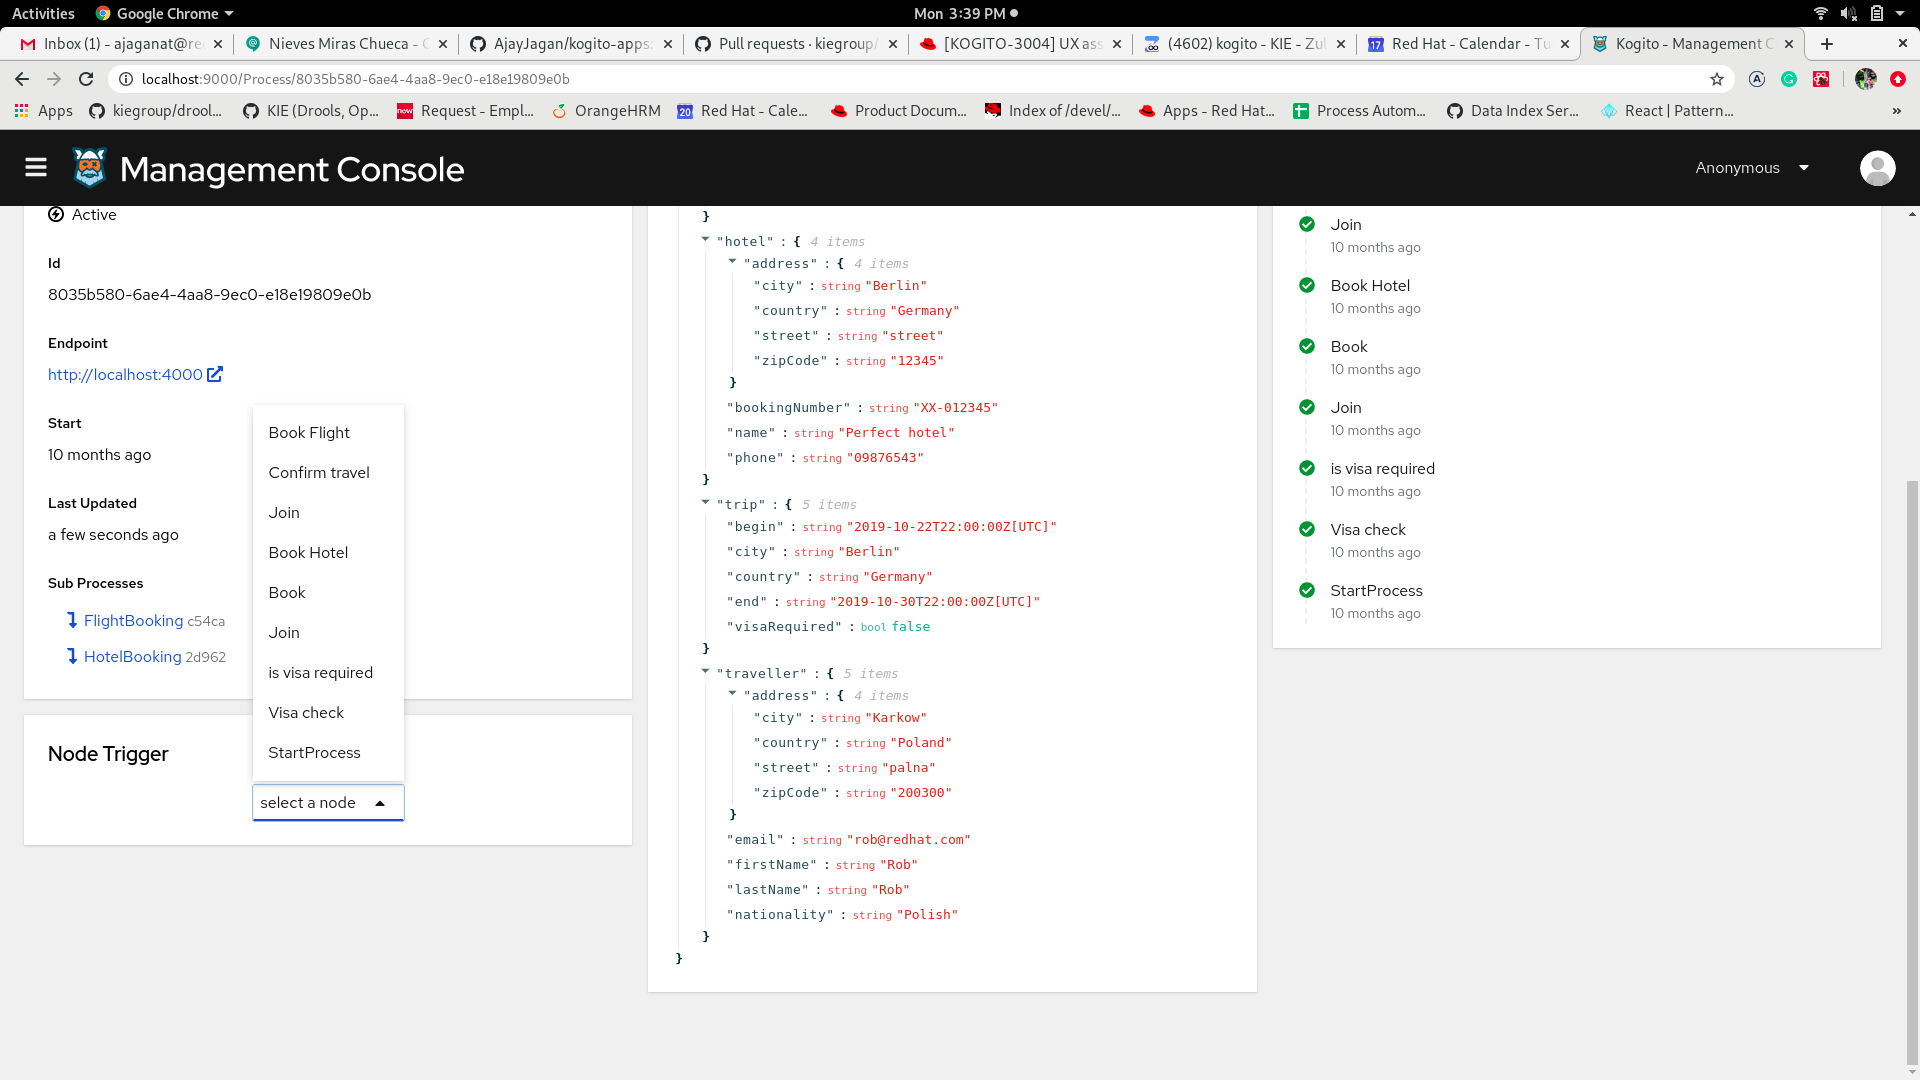Image resolution: width=1920 pixels, height=1080 pixels.
Task: Open the HotelBooking subprocess link
Action: click(x=132, y=657)
